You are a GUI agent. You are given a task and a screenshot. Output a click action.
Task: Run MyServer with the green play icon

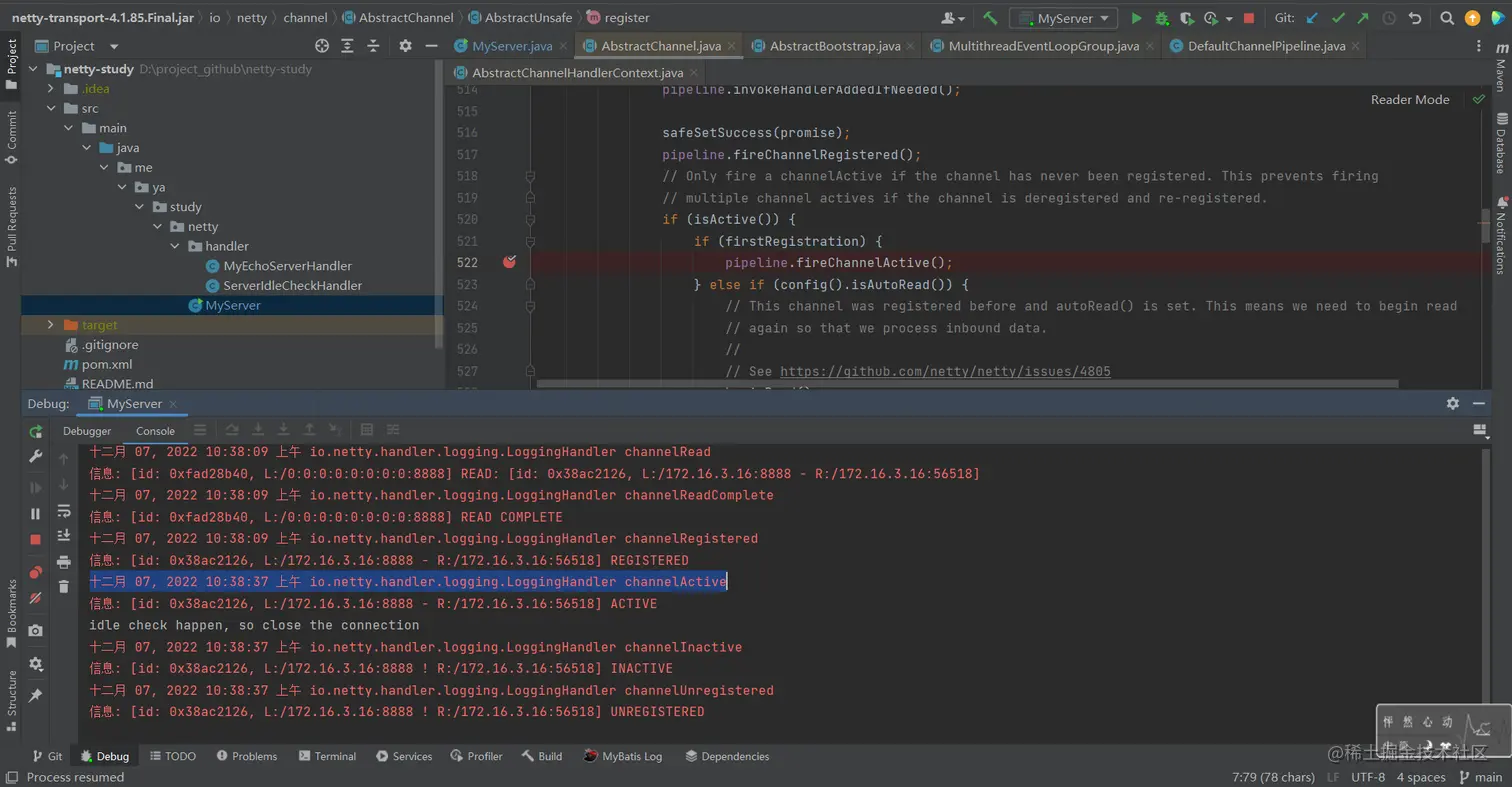coord(1136,18)
